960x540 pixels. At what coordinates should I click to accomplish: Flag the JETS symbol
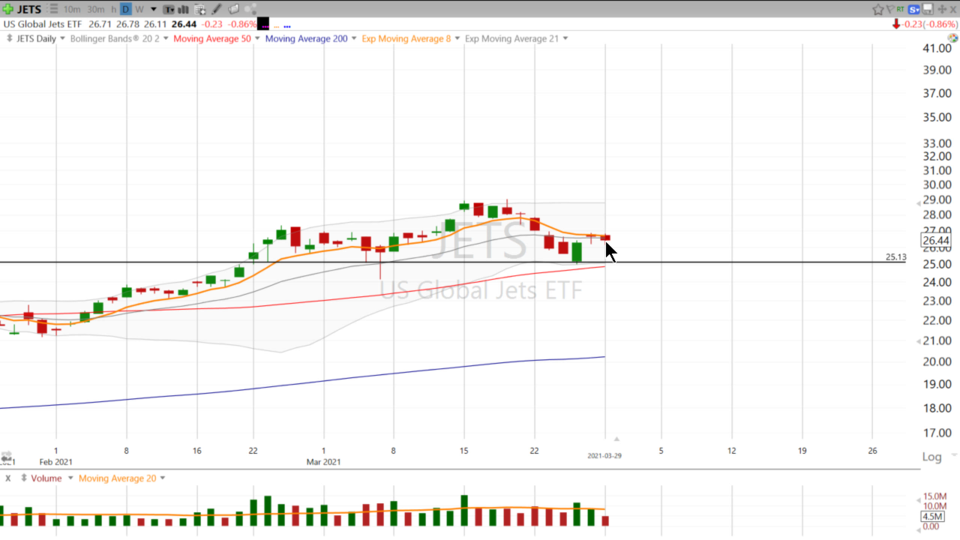click(890, 9)
